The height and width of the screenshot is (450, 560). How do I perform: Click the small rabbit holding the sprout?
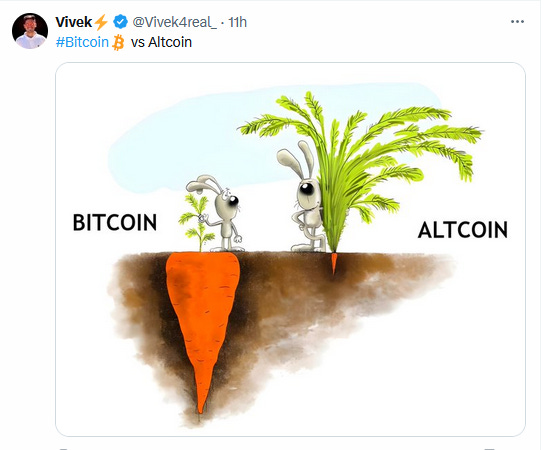tap(220, 214)
